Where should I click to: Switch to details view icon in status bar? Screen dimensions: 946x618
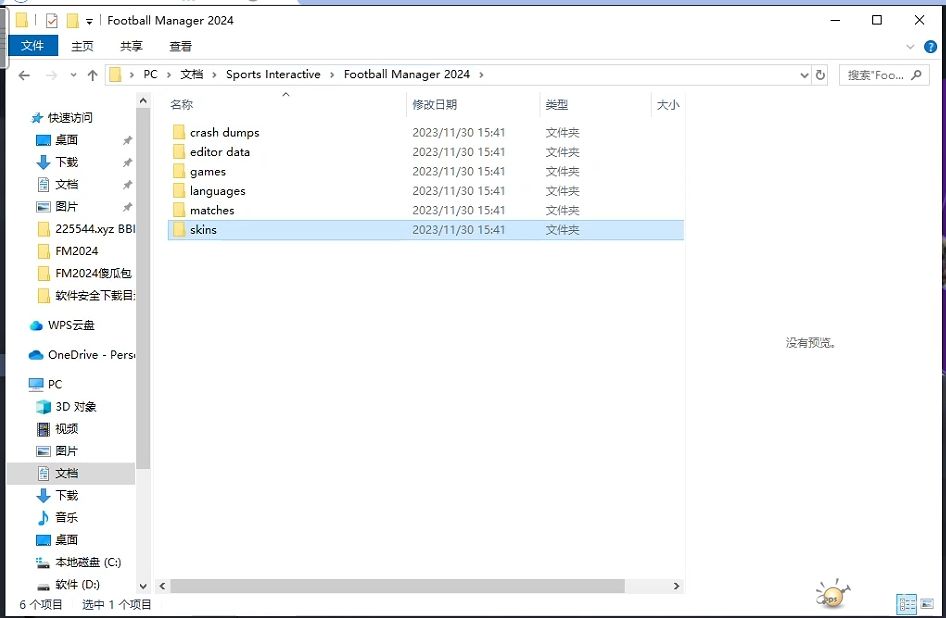(906, 604)
